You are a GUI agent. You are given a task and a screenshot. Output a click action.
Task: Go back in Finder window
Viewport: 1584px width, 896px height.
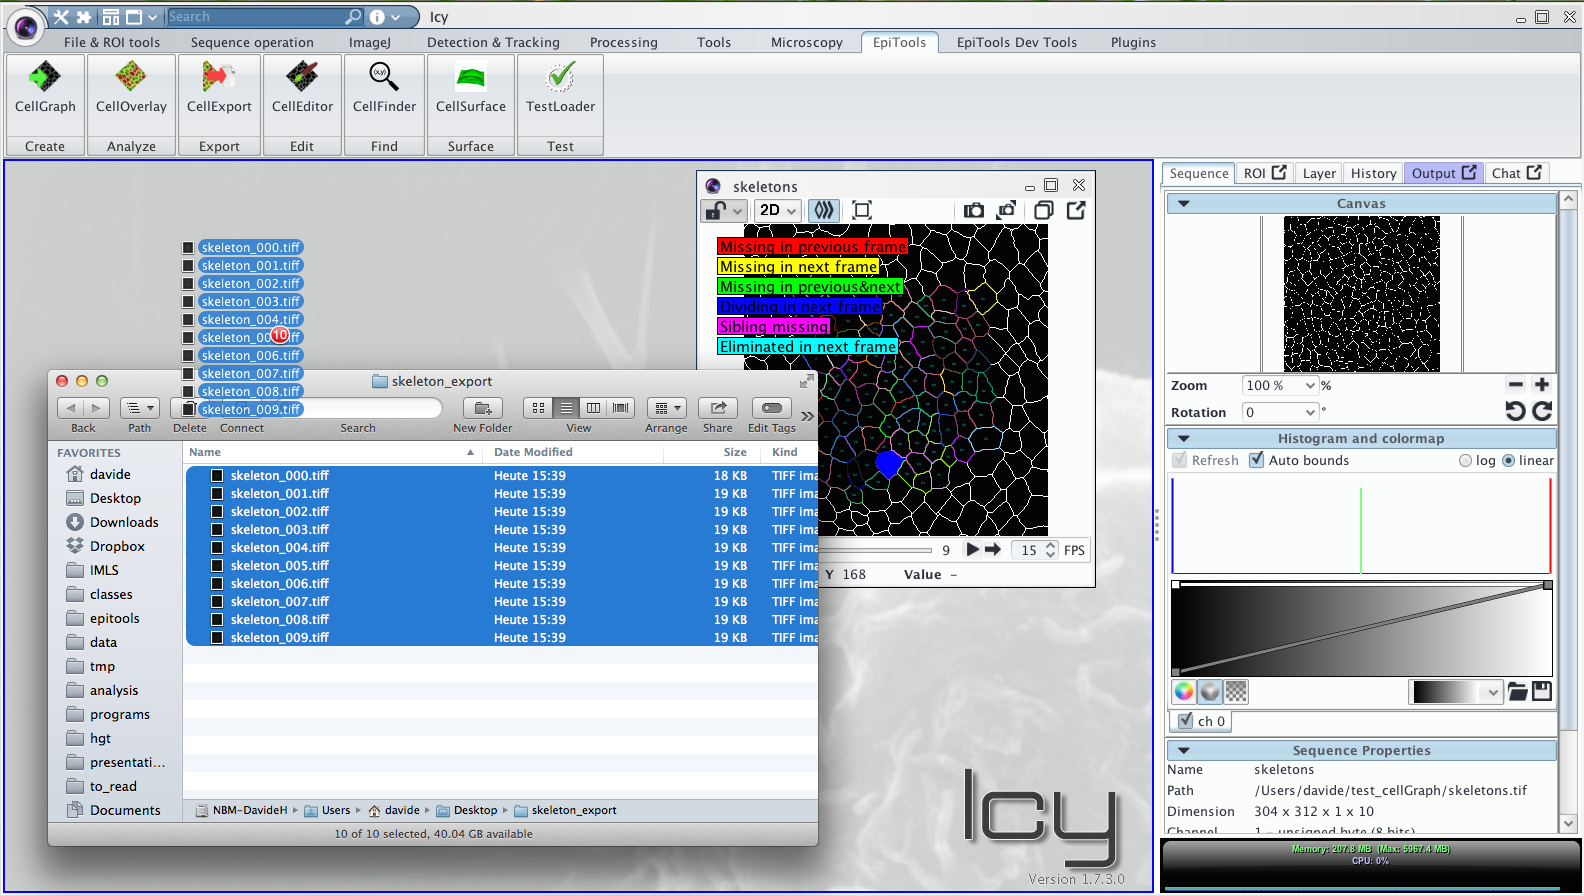pyautogui.click(x=70, y=408)
